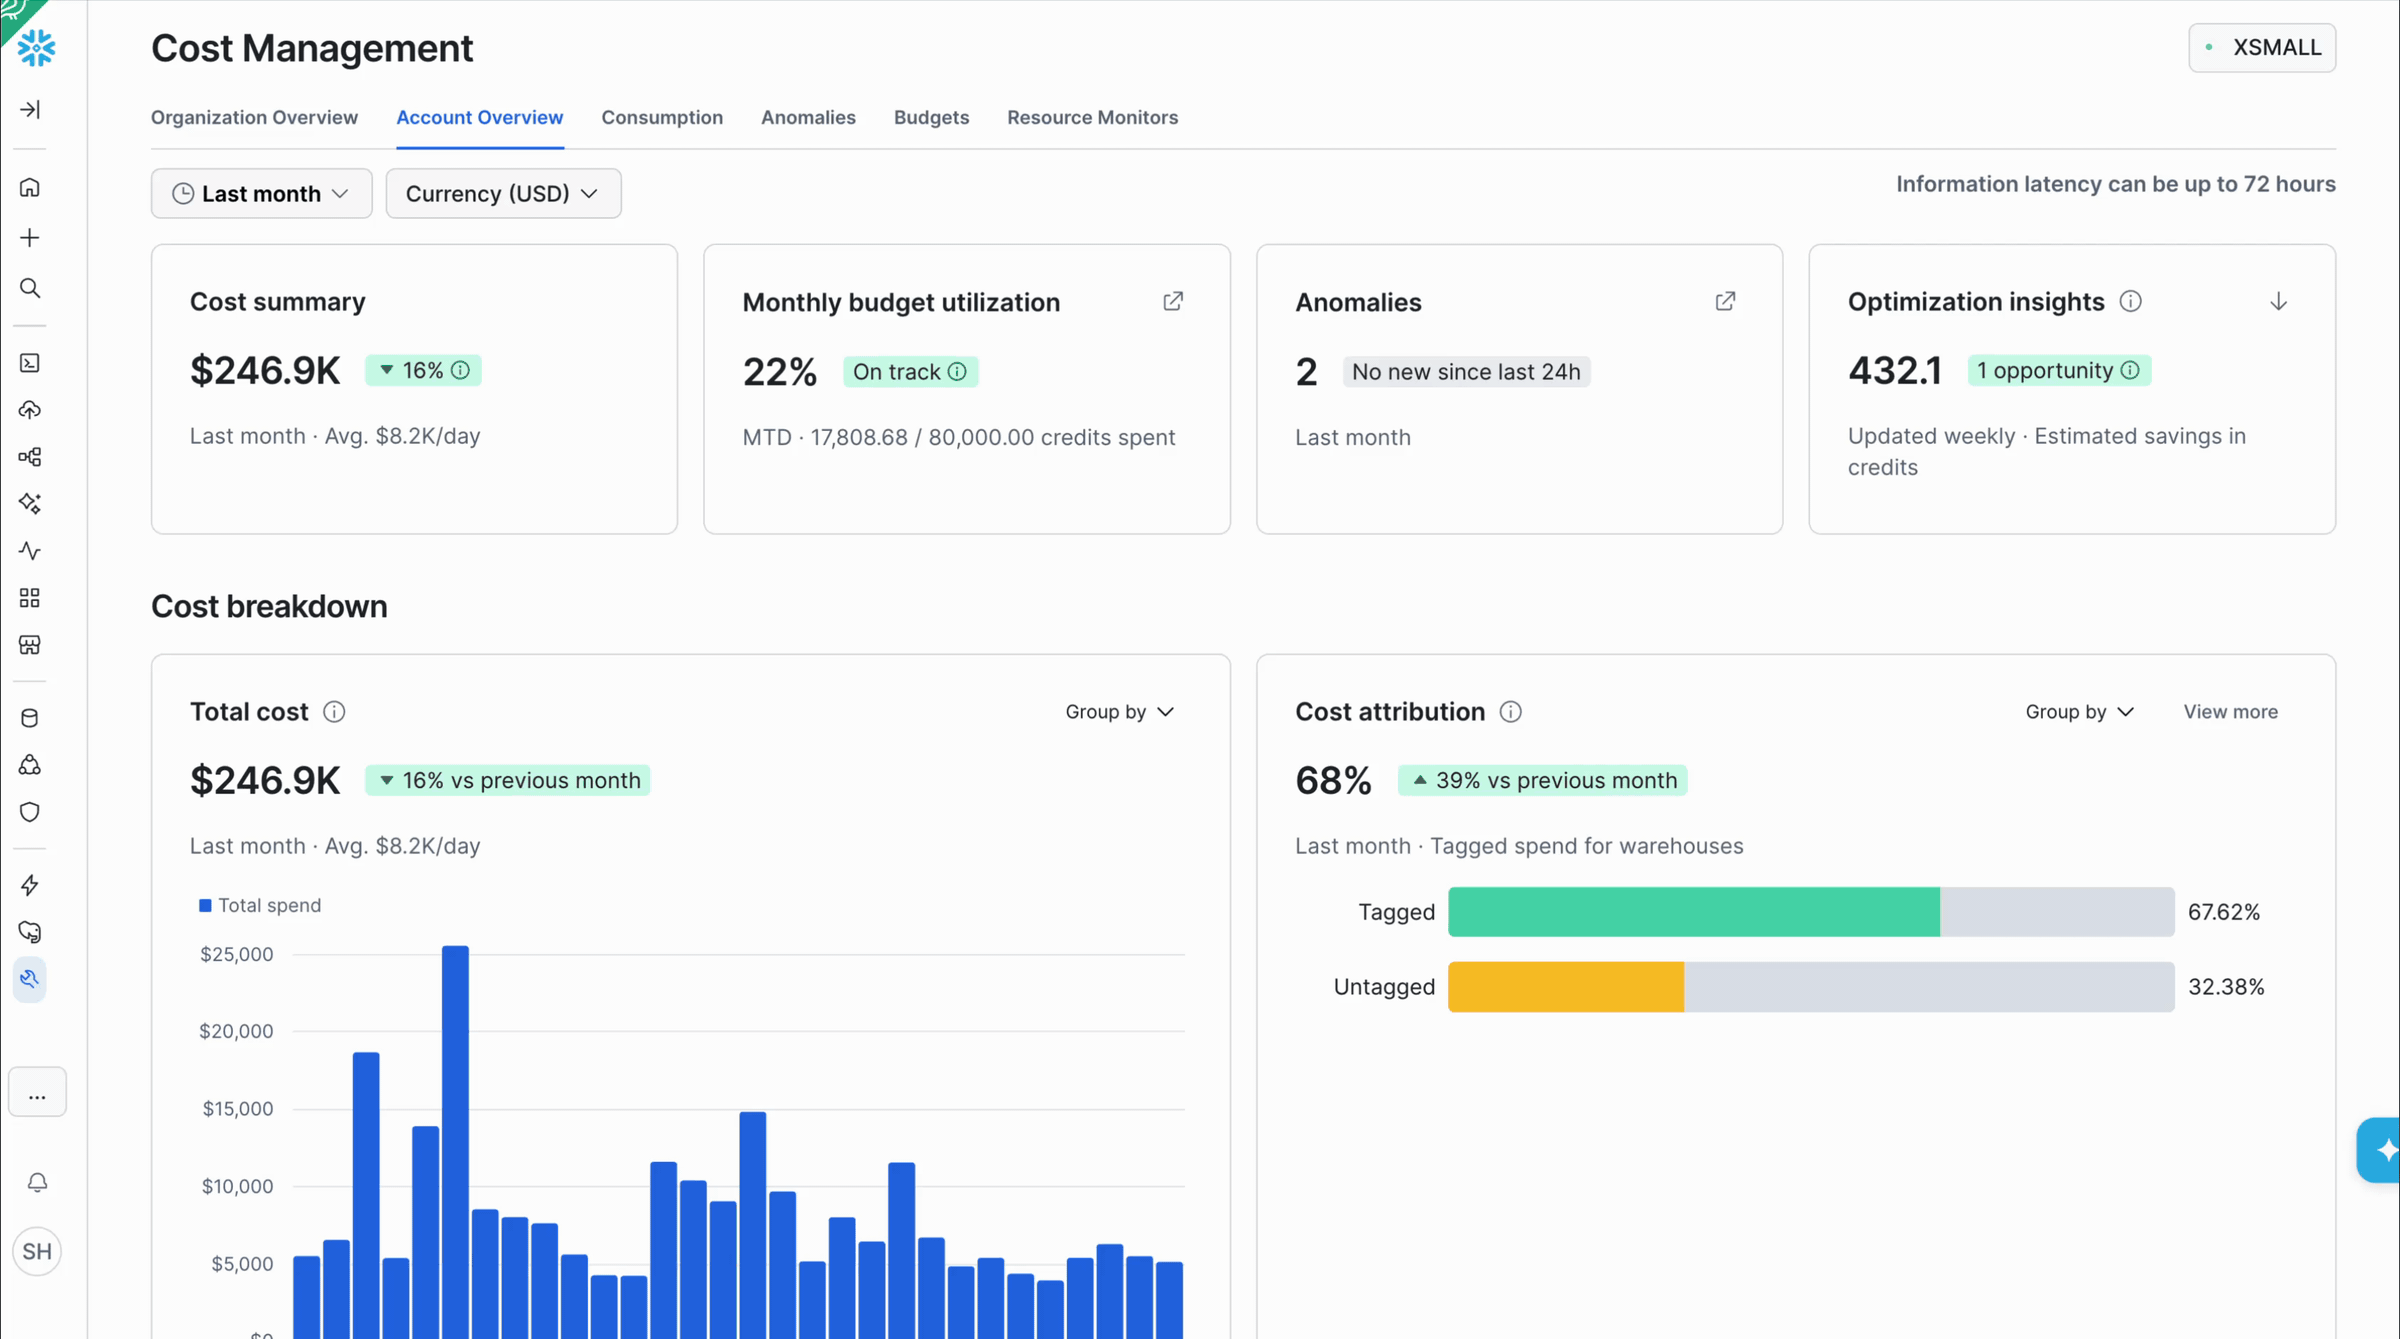Click the XSMALL warehouse button
This screenshot has height=1339, width=2400.
pyautogui.click(x=2262, y=47)
